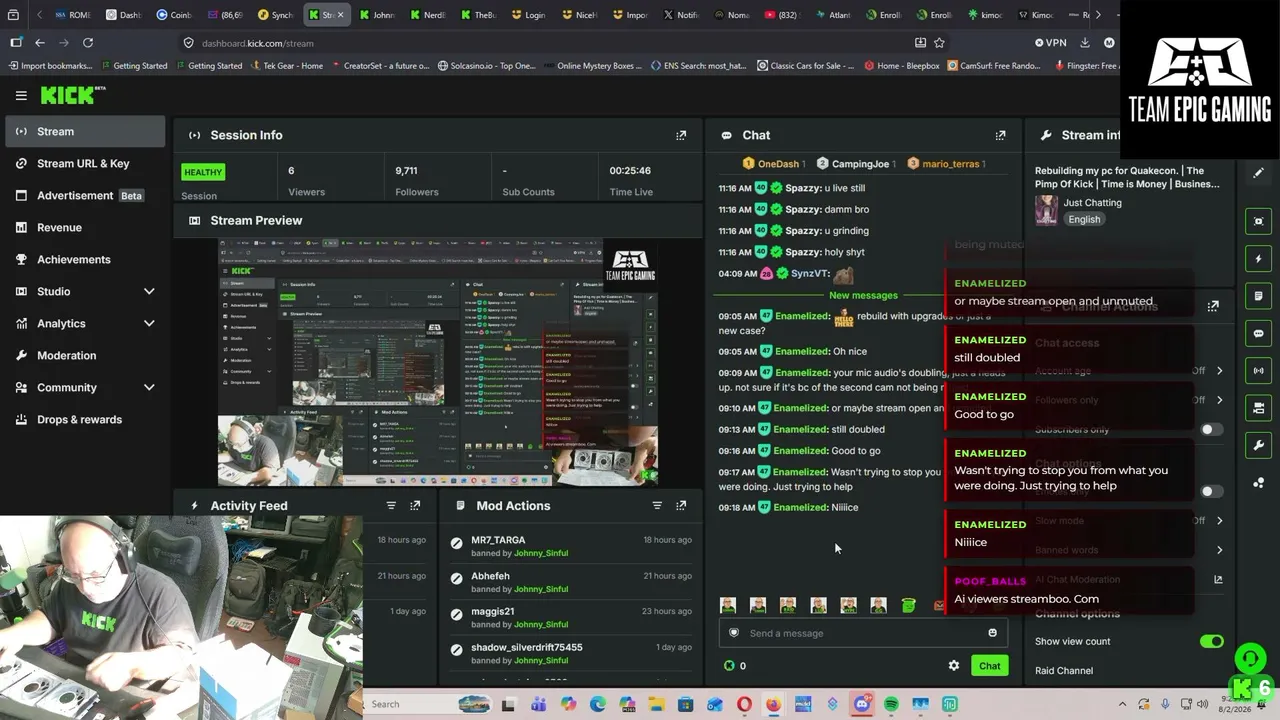
Task: Pop out the Activity Feed panel
Action: pyautogui.click(x=415, y=506)
